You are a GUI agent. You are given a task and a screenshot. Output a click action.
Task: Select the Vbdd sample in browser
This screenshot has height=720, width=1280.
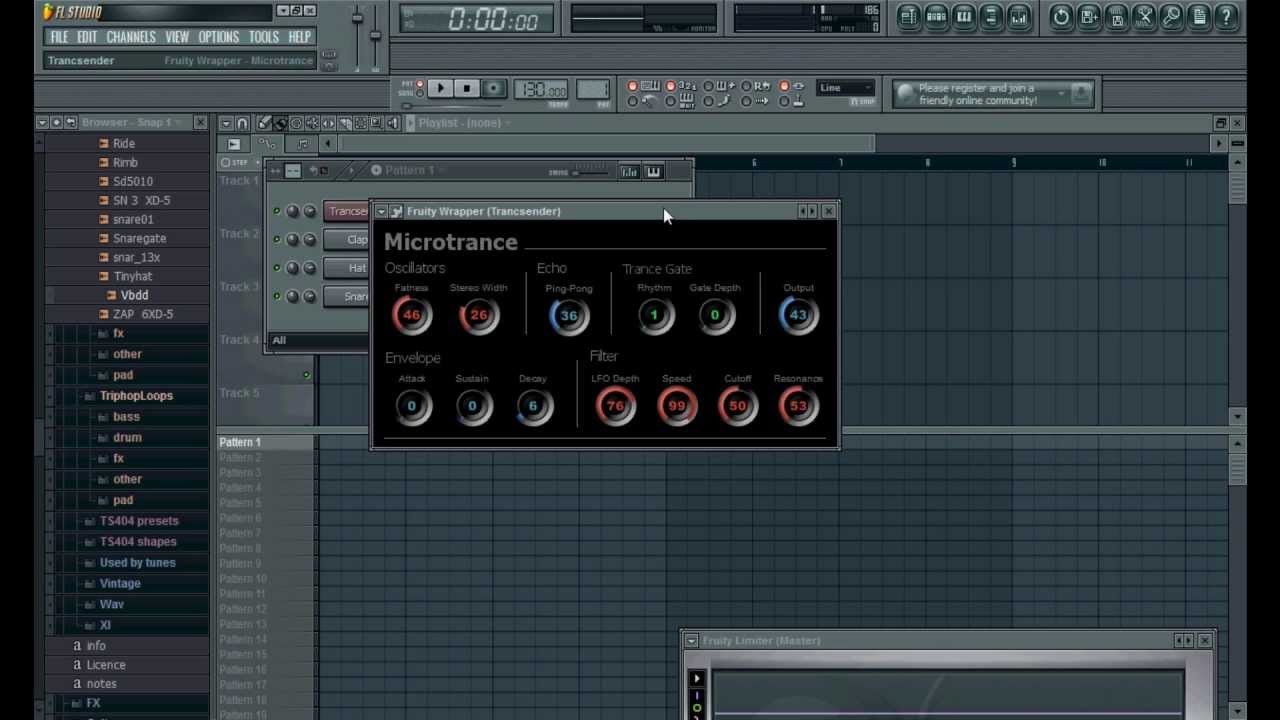click(134, 296)
